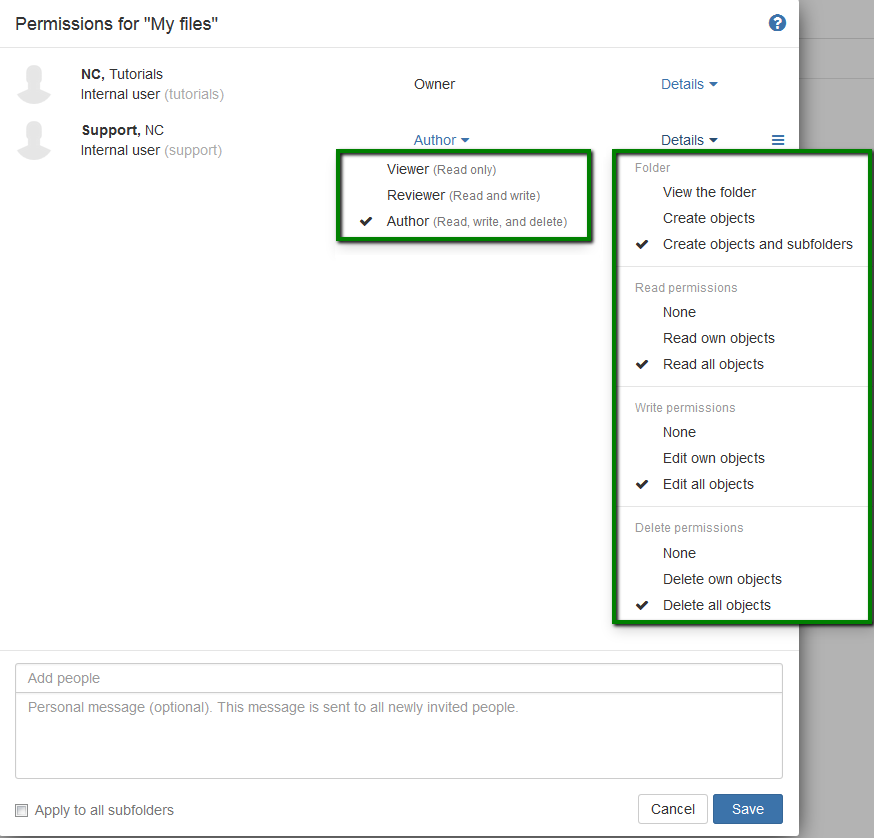Expand the Author role dropdown
The image size is (874, 838).
click(x=441, y=140)
